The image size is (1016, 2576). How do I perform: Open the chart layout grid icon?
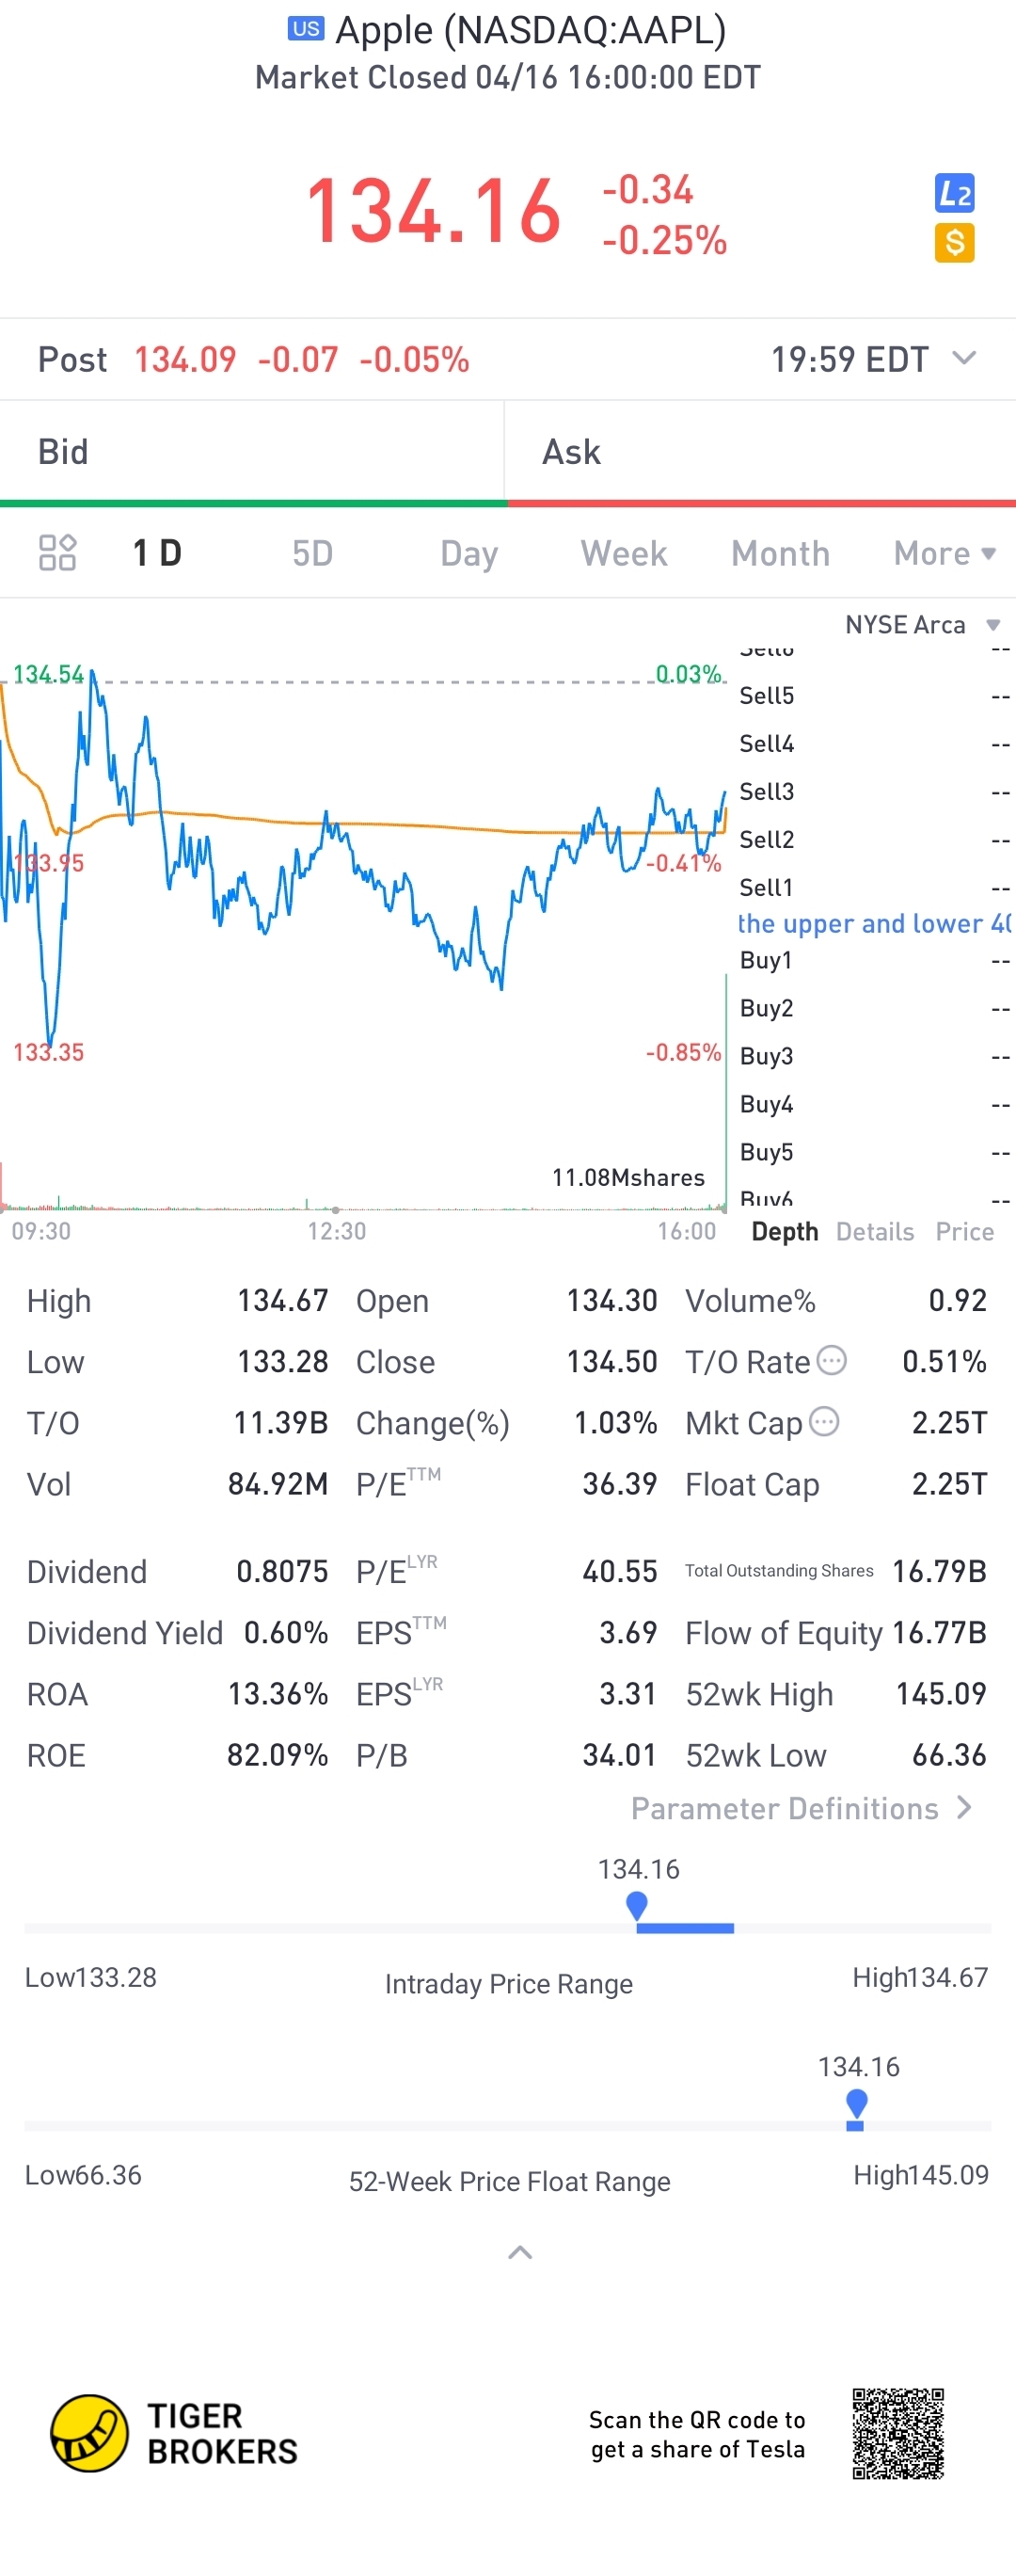[57, 553]
